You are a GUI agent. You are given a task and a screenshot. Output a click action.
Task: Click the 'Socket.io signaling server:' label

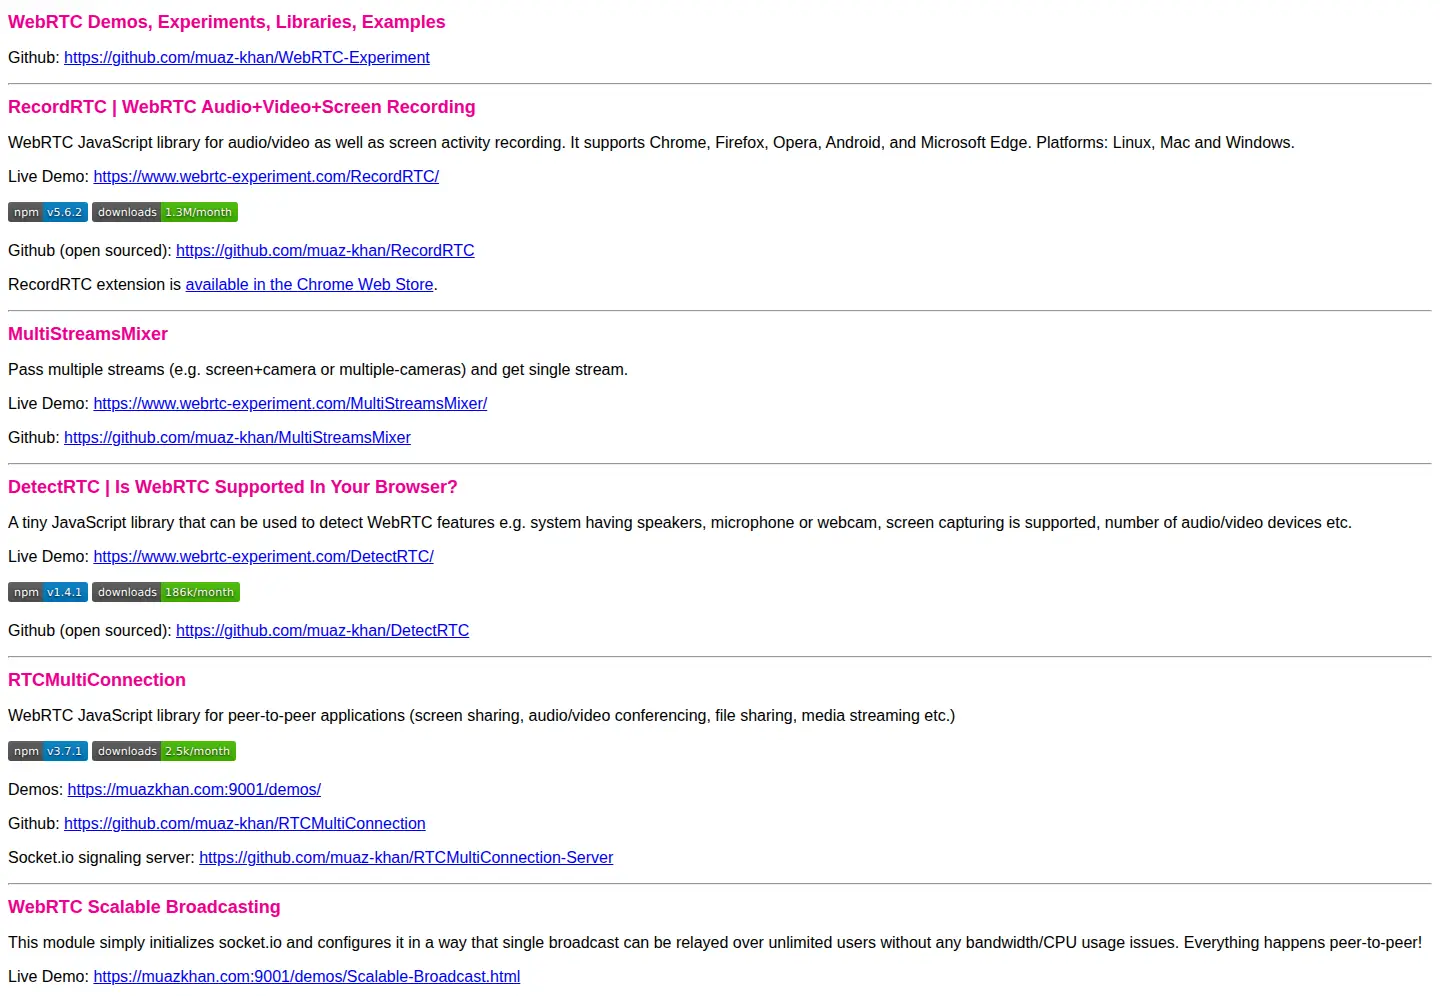pos(102,858)
